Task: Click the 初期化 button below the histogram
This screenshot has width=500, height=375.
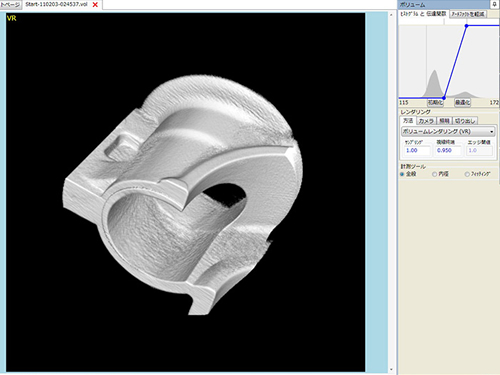Action: coord(435,102)
